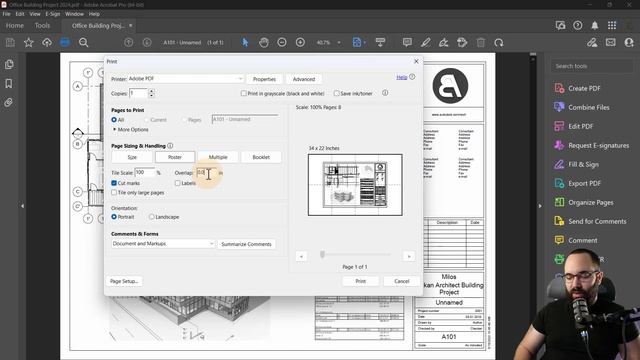Enable the Labels checkbox
The image size is (640, 360).
coord(178,183)
